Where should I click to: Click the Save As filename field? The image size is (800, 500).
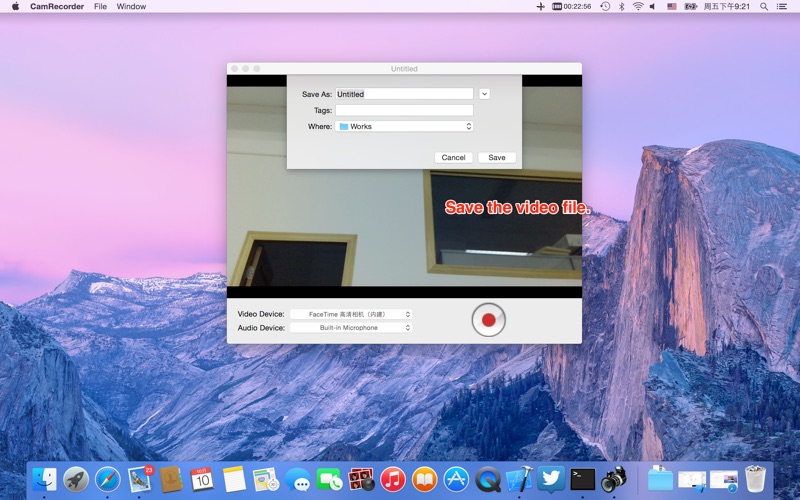404,94
